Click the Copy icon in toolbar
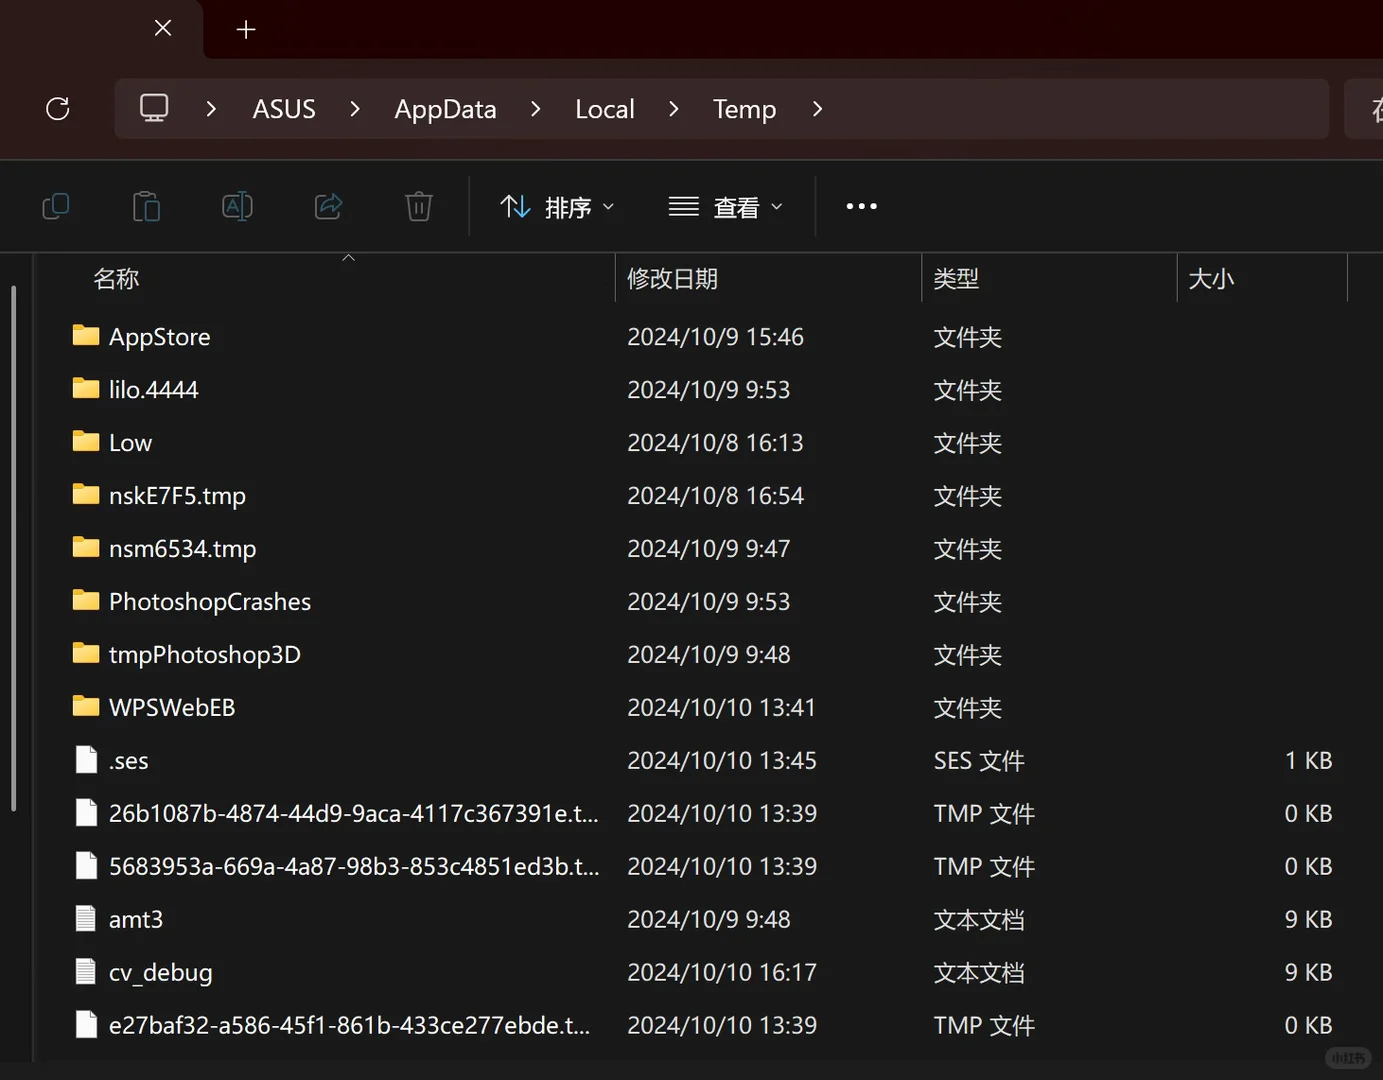The image size is (1383, 1080). coord(56,207)
